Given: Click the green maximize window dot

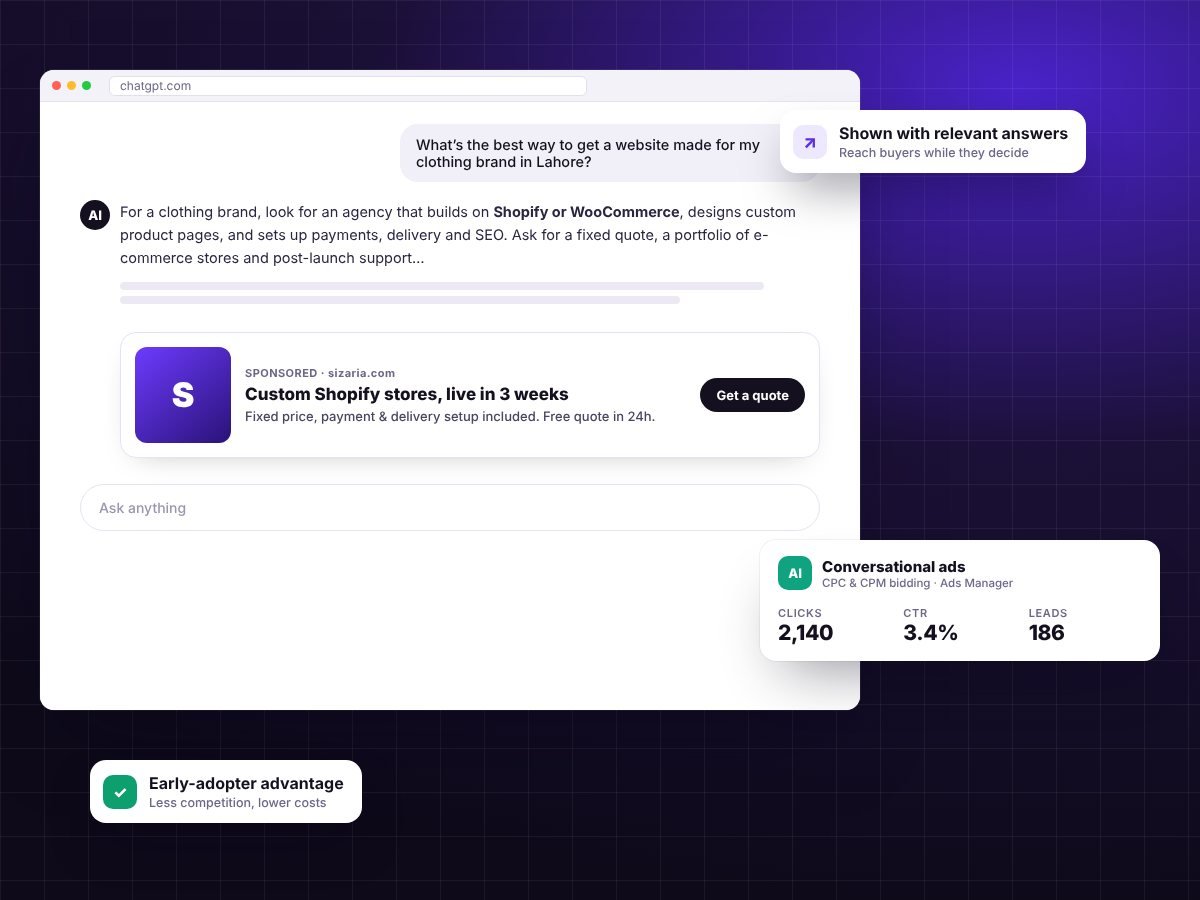Looking at the screenshot, I should 87,86.
